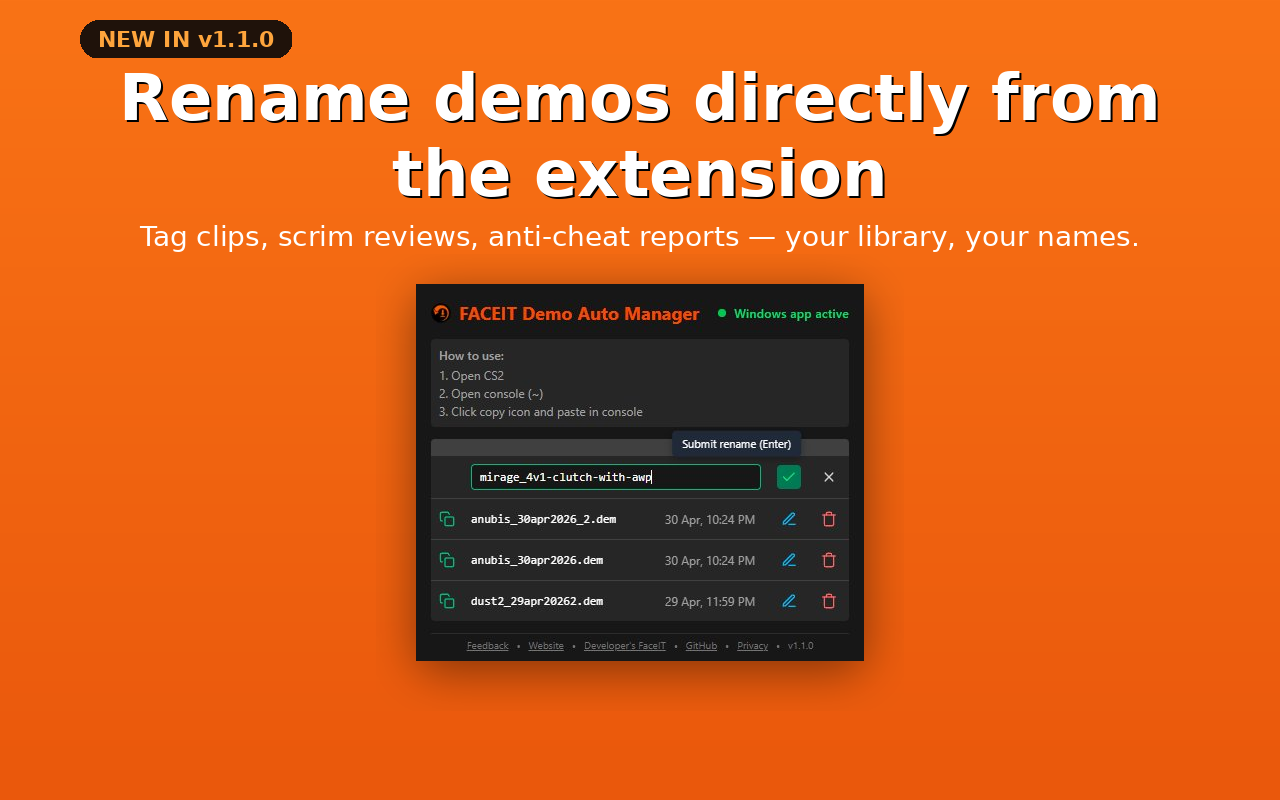The height and width of the screenshot is (800, 1280).
Task: Delete anubis_30apr2026.dem with trash icon
Action: point(829,560)
